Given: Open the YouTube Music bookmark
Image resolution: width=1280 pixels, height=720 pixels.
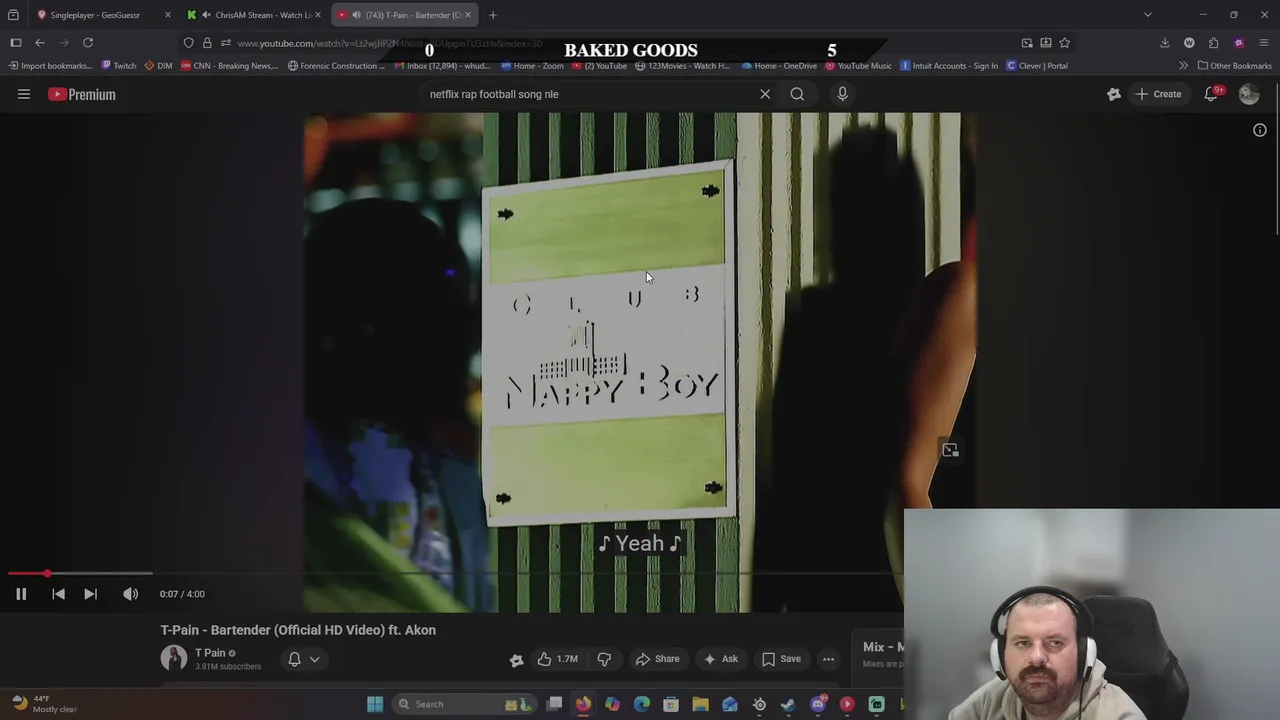Looking at the screenshot, I should tap(858, 66).
